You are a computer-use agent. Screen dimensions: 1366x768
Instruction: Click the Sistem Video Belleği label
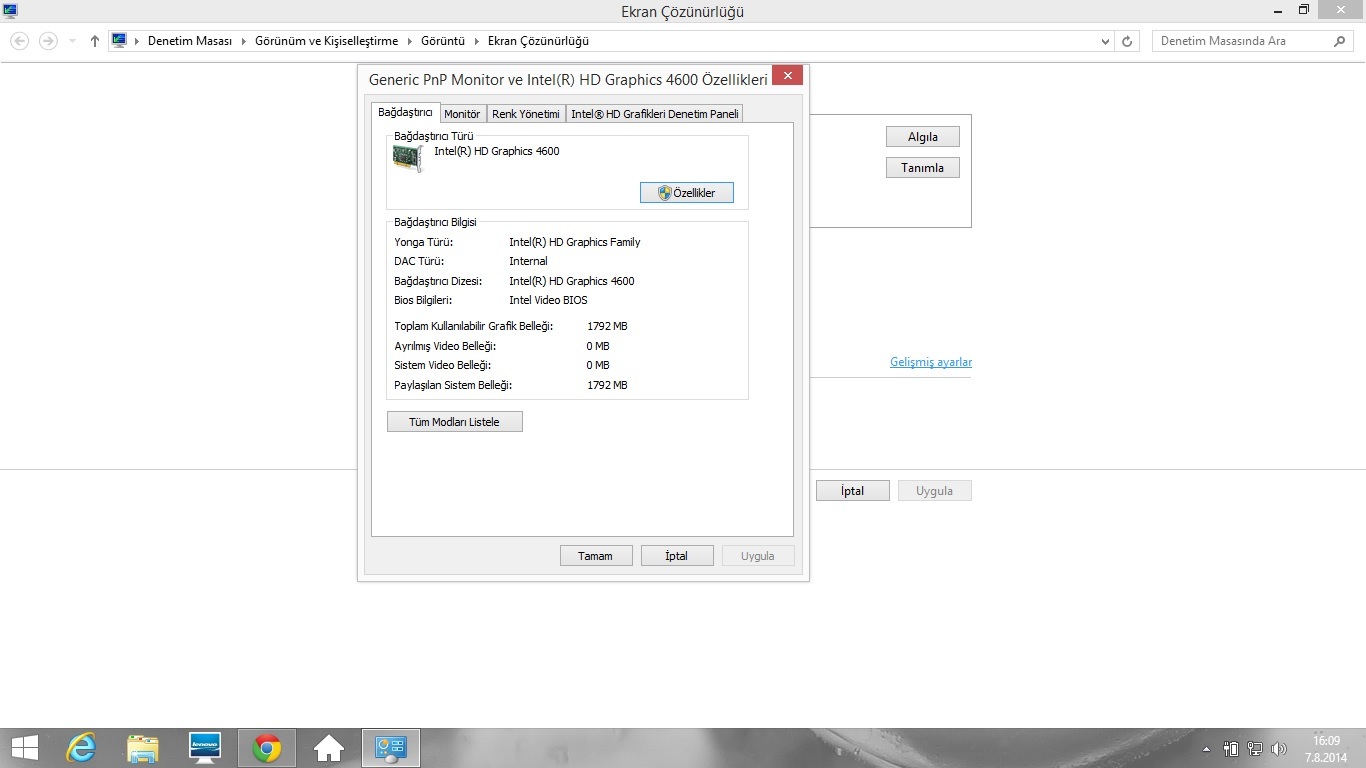click(443, 365)
